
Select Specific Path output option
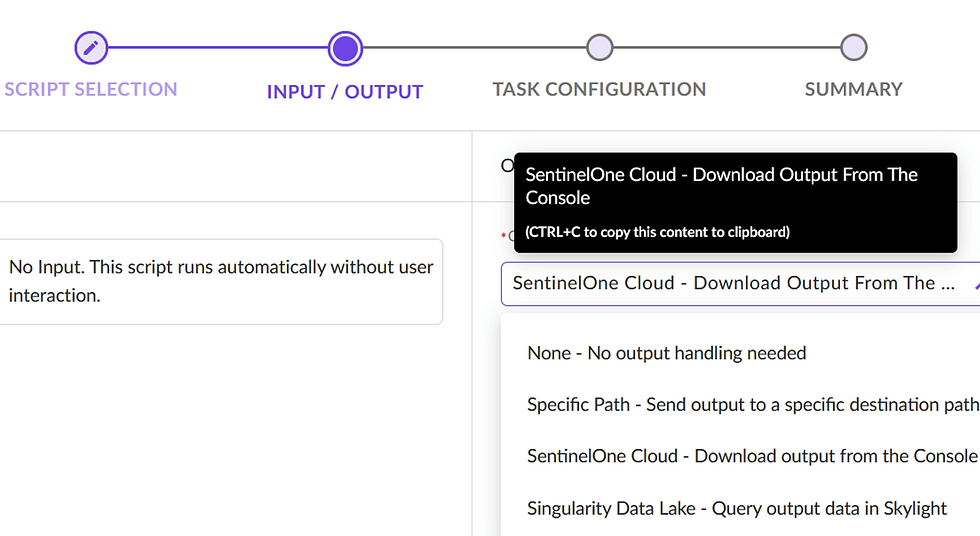752,405
